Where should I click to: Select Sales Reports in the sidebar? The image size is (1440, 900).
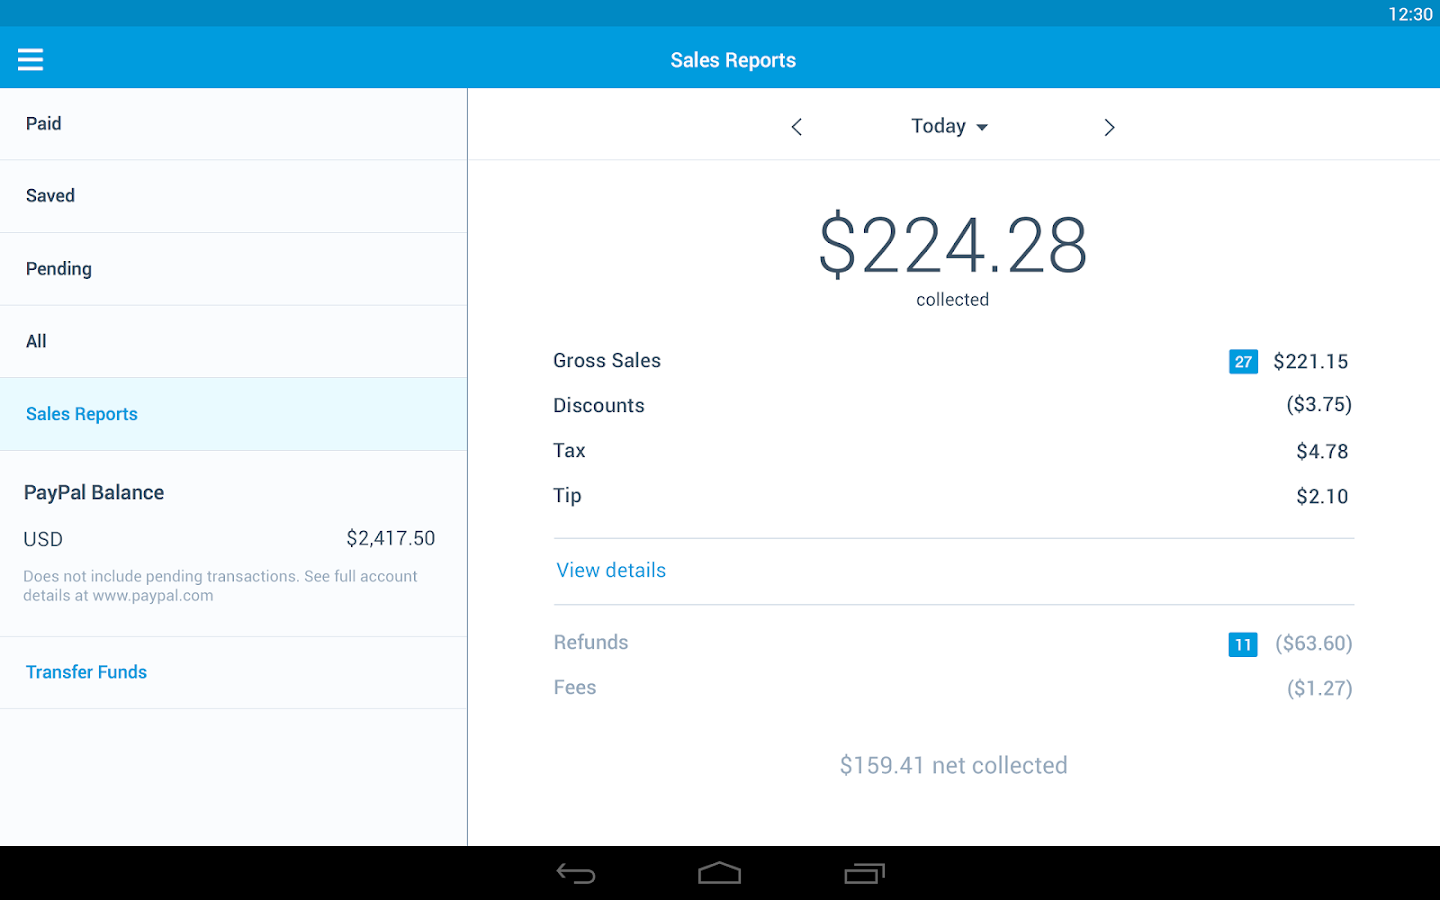(x=233, y=414)
